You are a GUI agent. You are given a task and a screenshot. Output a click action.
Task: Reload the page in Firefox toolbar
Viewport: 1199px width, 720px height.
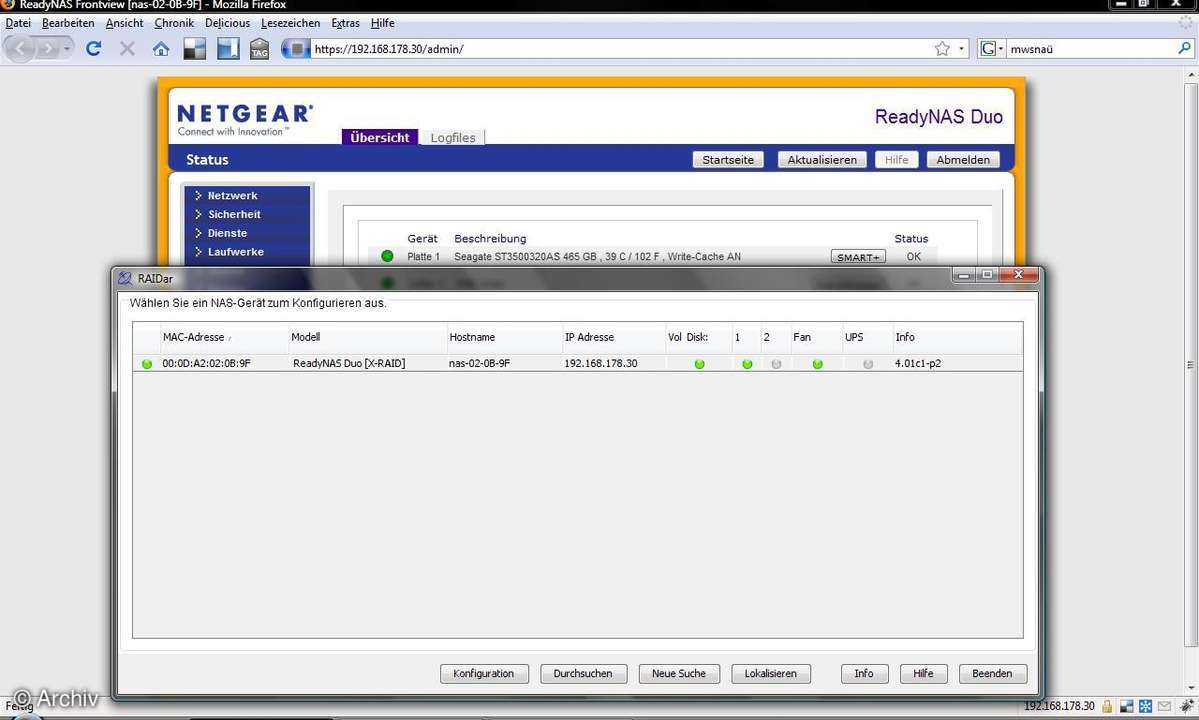(93, 49)
